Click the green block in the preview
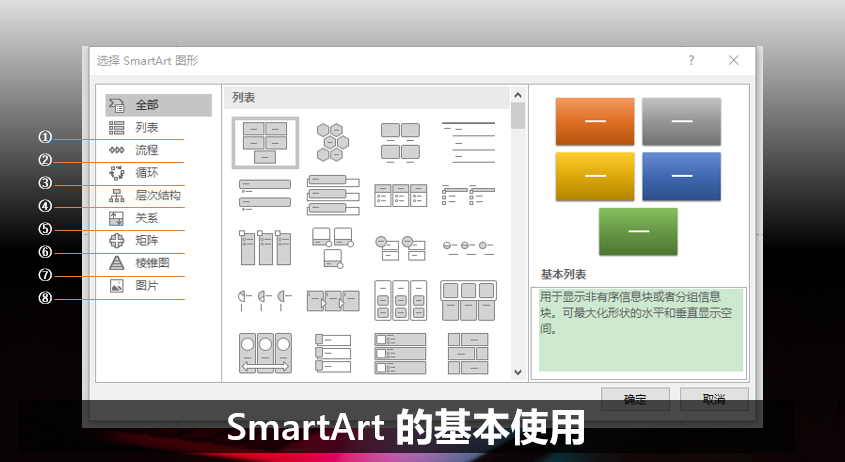The width and height of the screenshot is (845, 462). click(x=638, y=231)
